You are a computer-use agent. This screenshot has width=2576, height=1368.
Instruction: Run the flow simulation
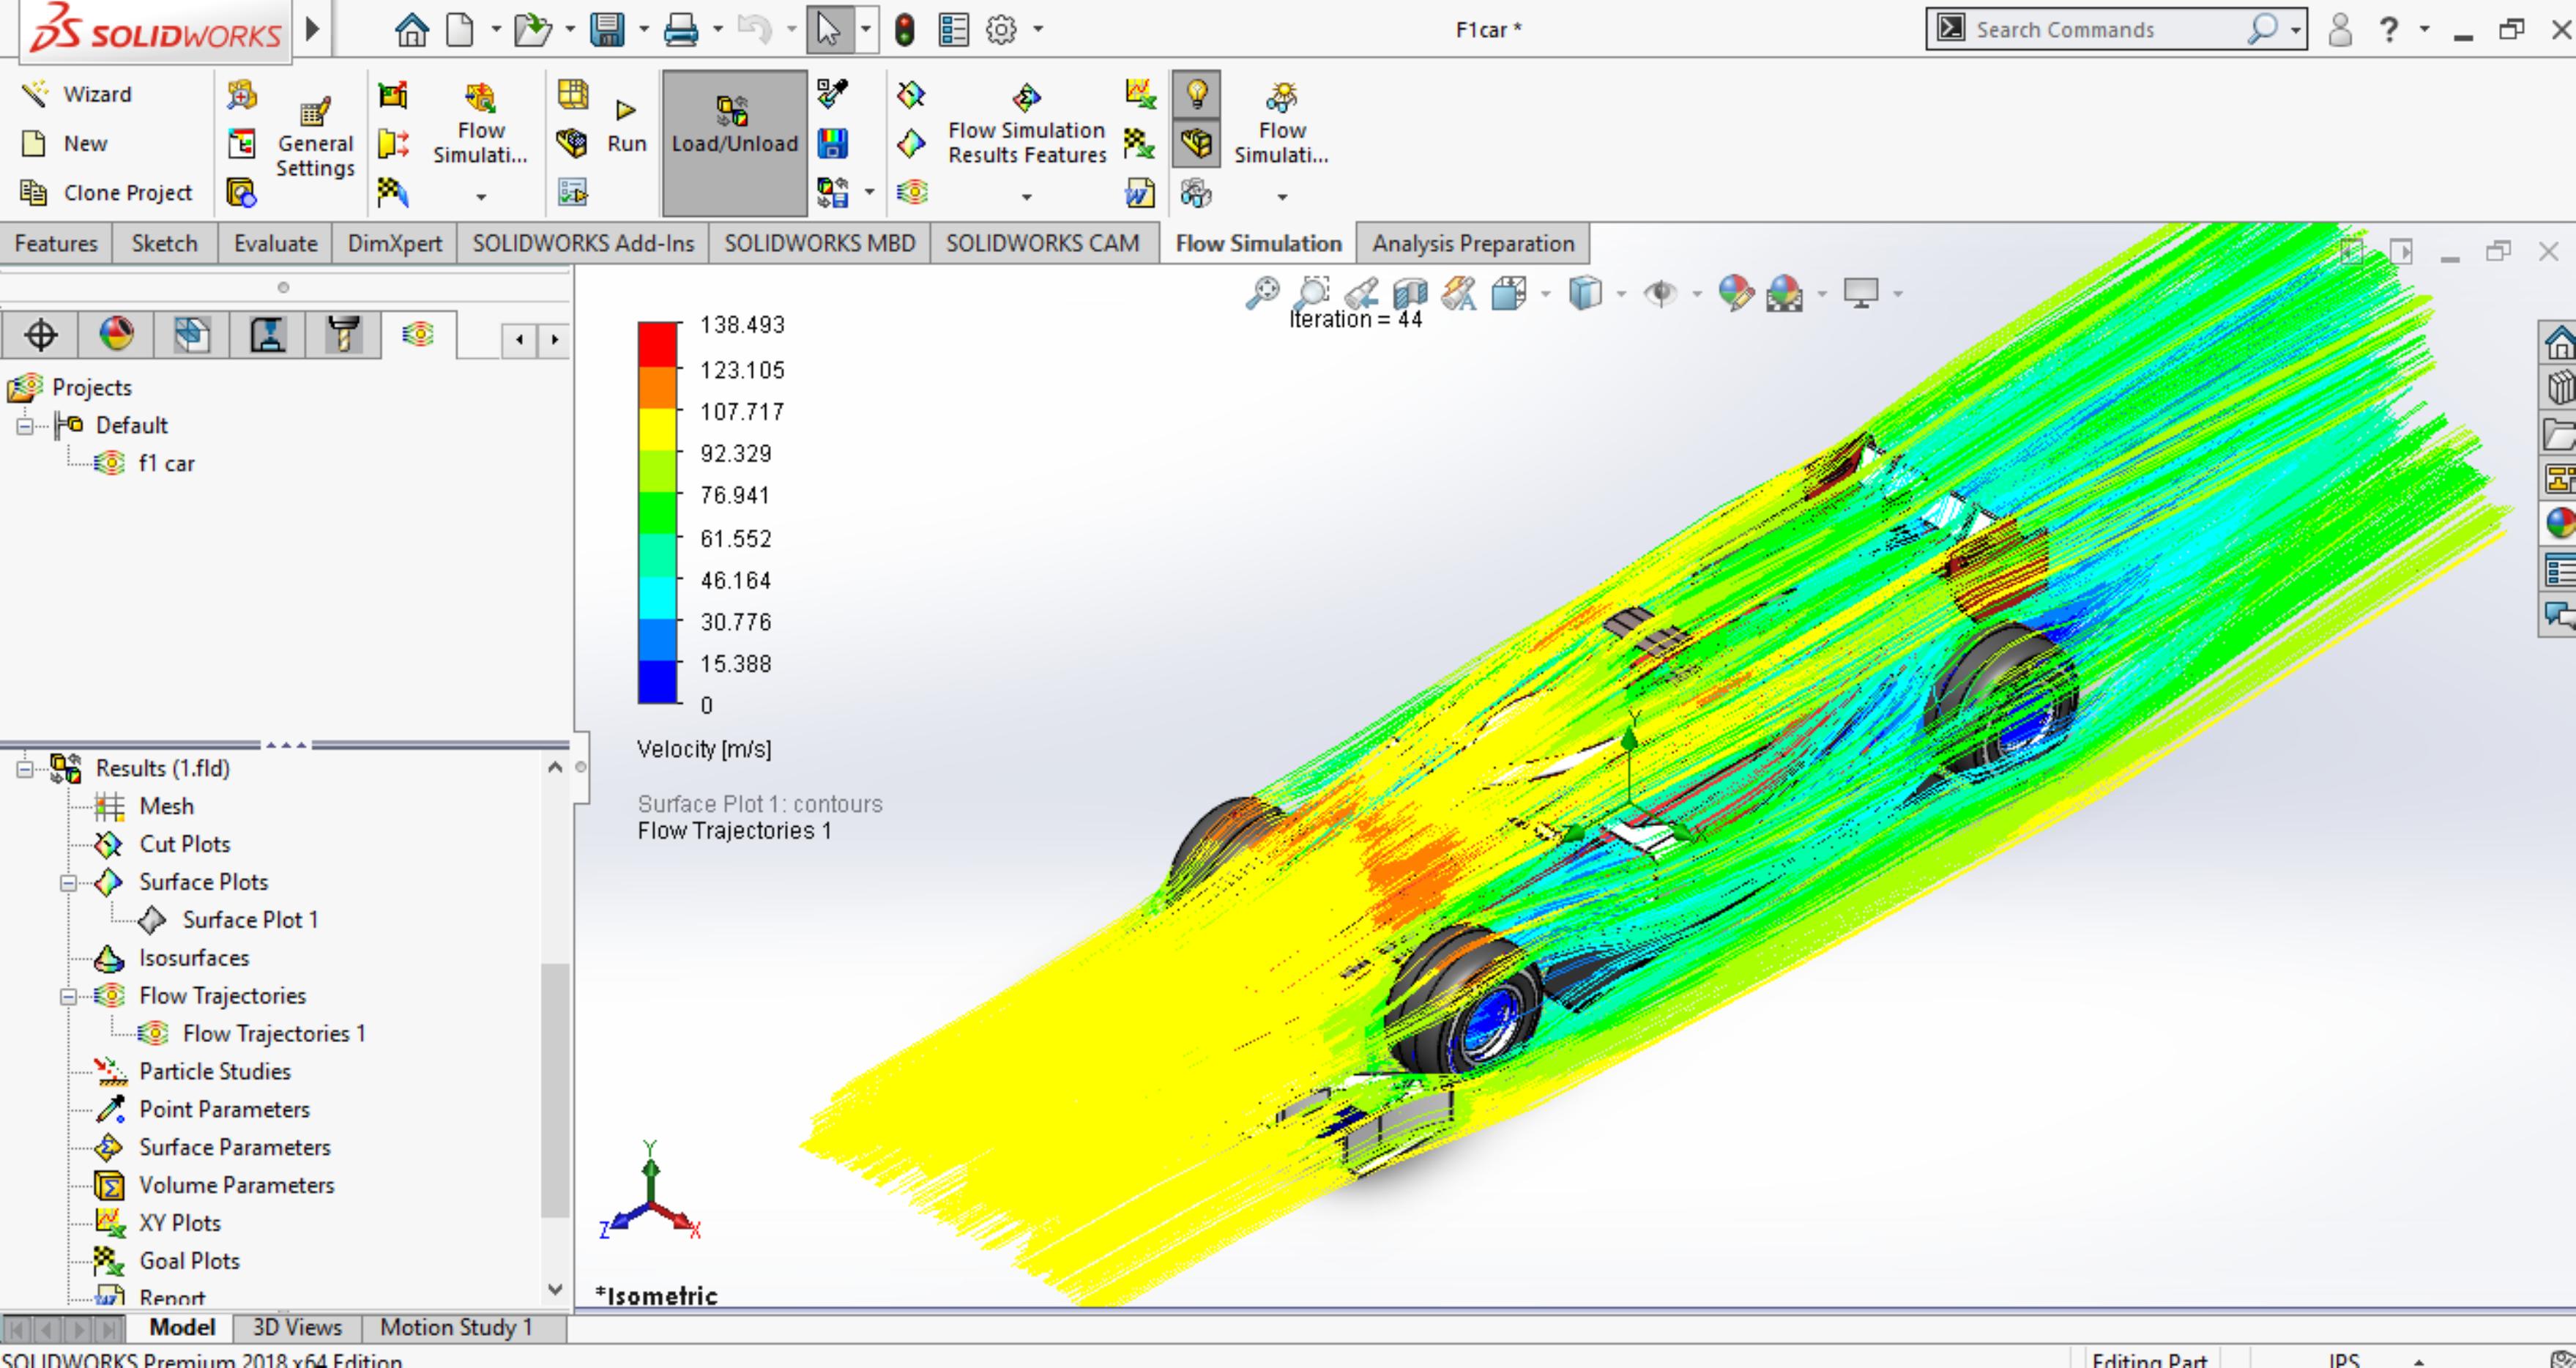[626, 126]
